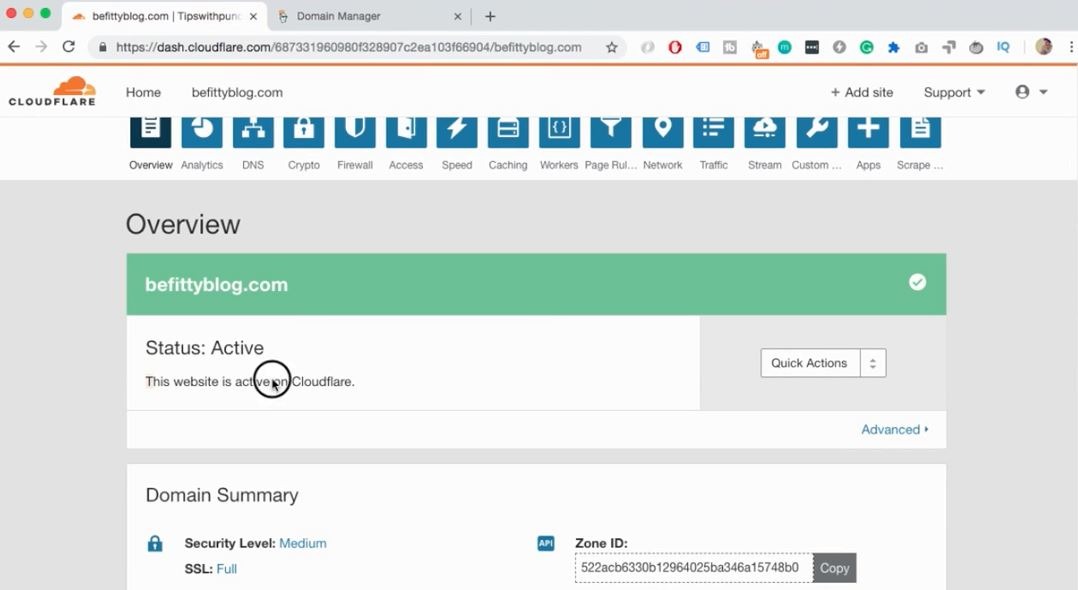The width and height of the screenshot is (1078, 590).
Task: Open the Caching drive icon
Action: 508,132
